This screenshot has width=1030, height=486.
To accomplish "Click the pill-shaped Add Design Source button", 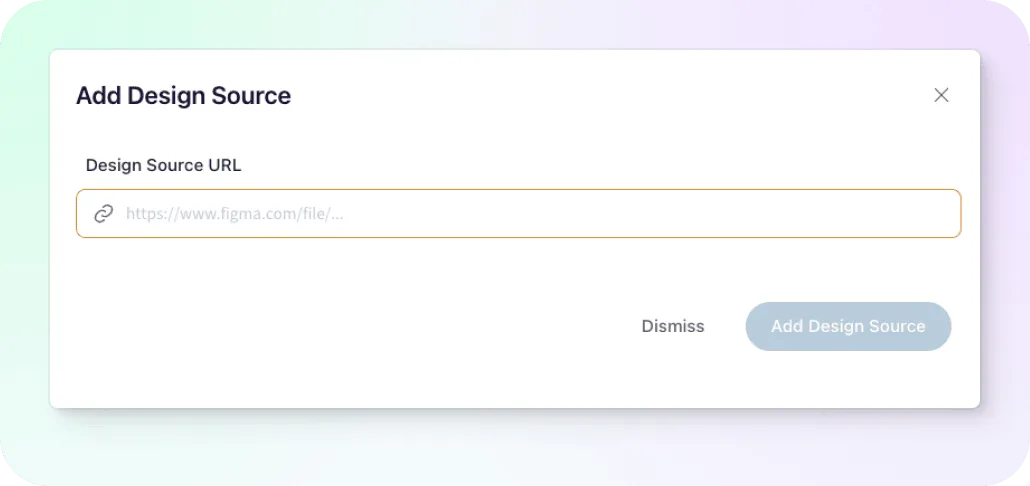I will pos(848,326).
